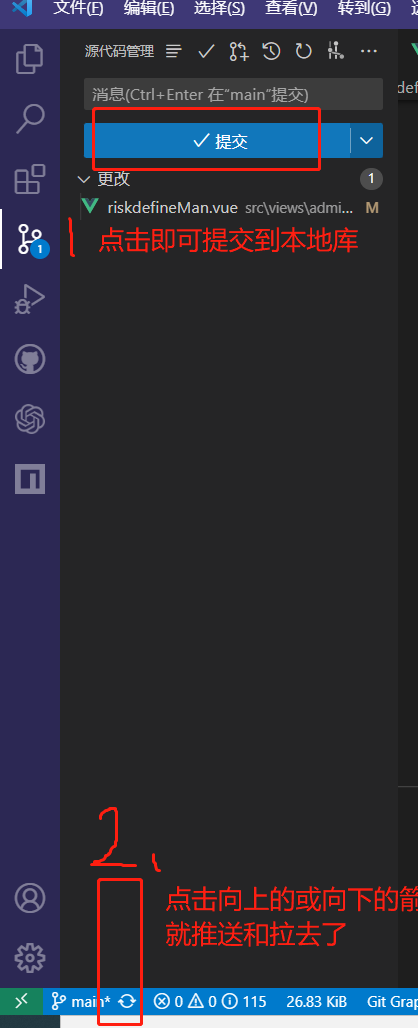Viewport: 418px width, 1028px height.
Task: Open the commit button dropdown arrow
Action: click(x=367, y=140)
